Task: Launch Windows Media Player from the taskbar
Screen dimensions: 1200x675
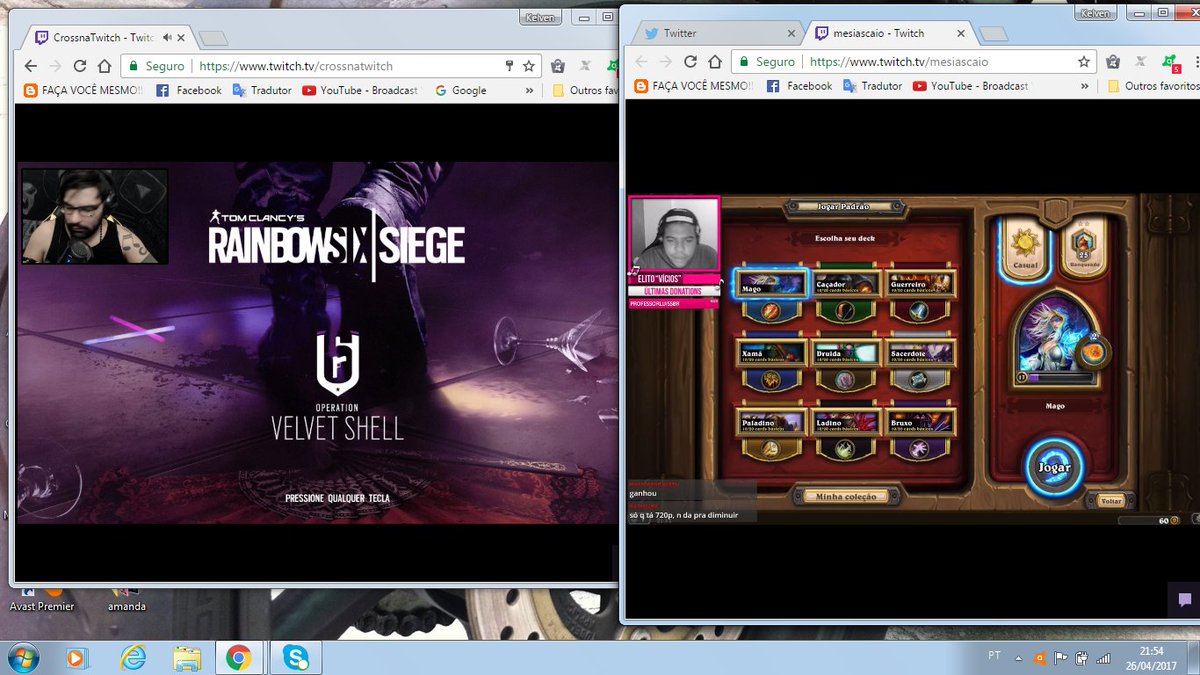Action: (x=78, y=658)
